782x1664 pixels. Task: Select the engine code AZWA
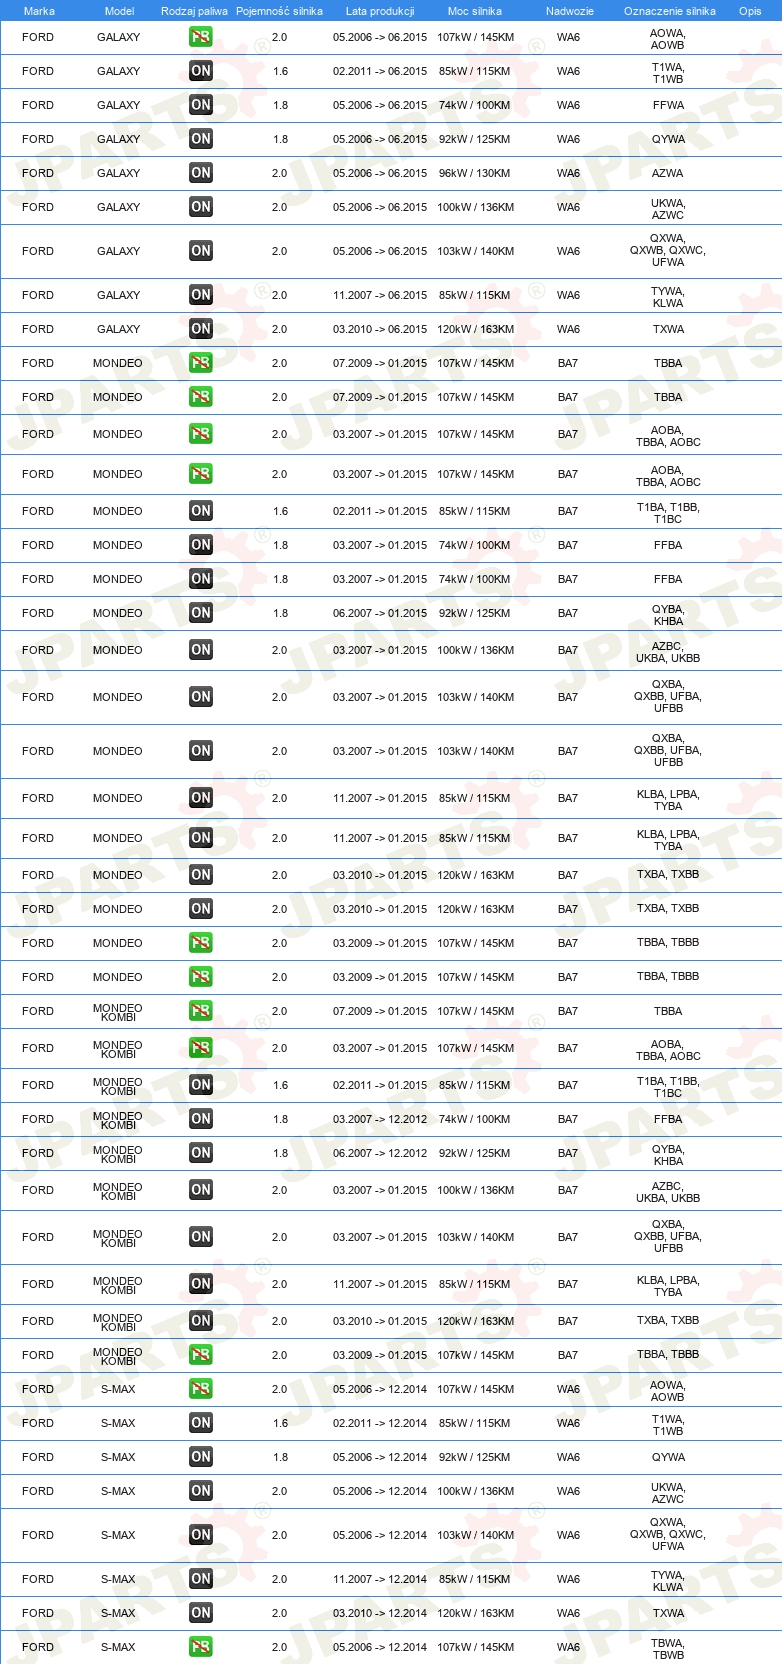(668, 173)
